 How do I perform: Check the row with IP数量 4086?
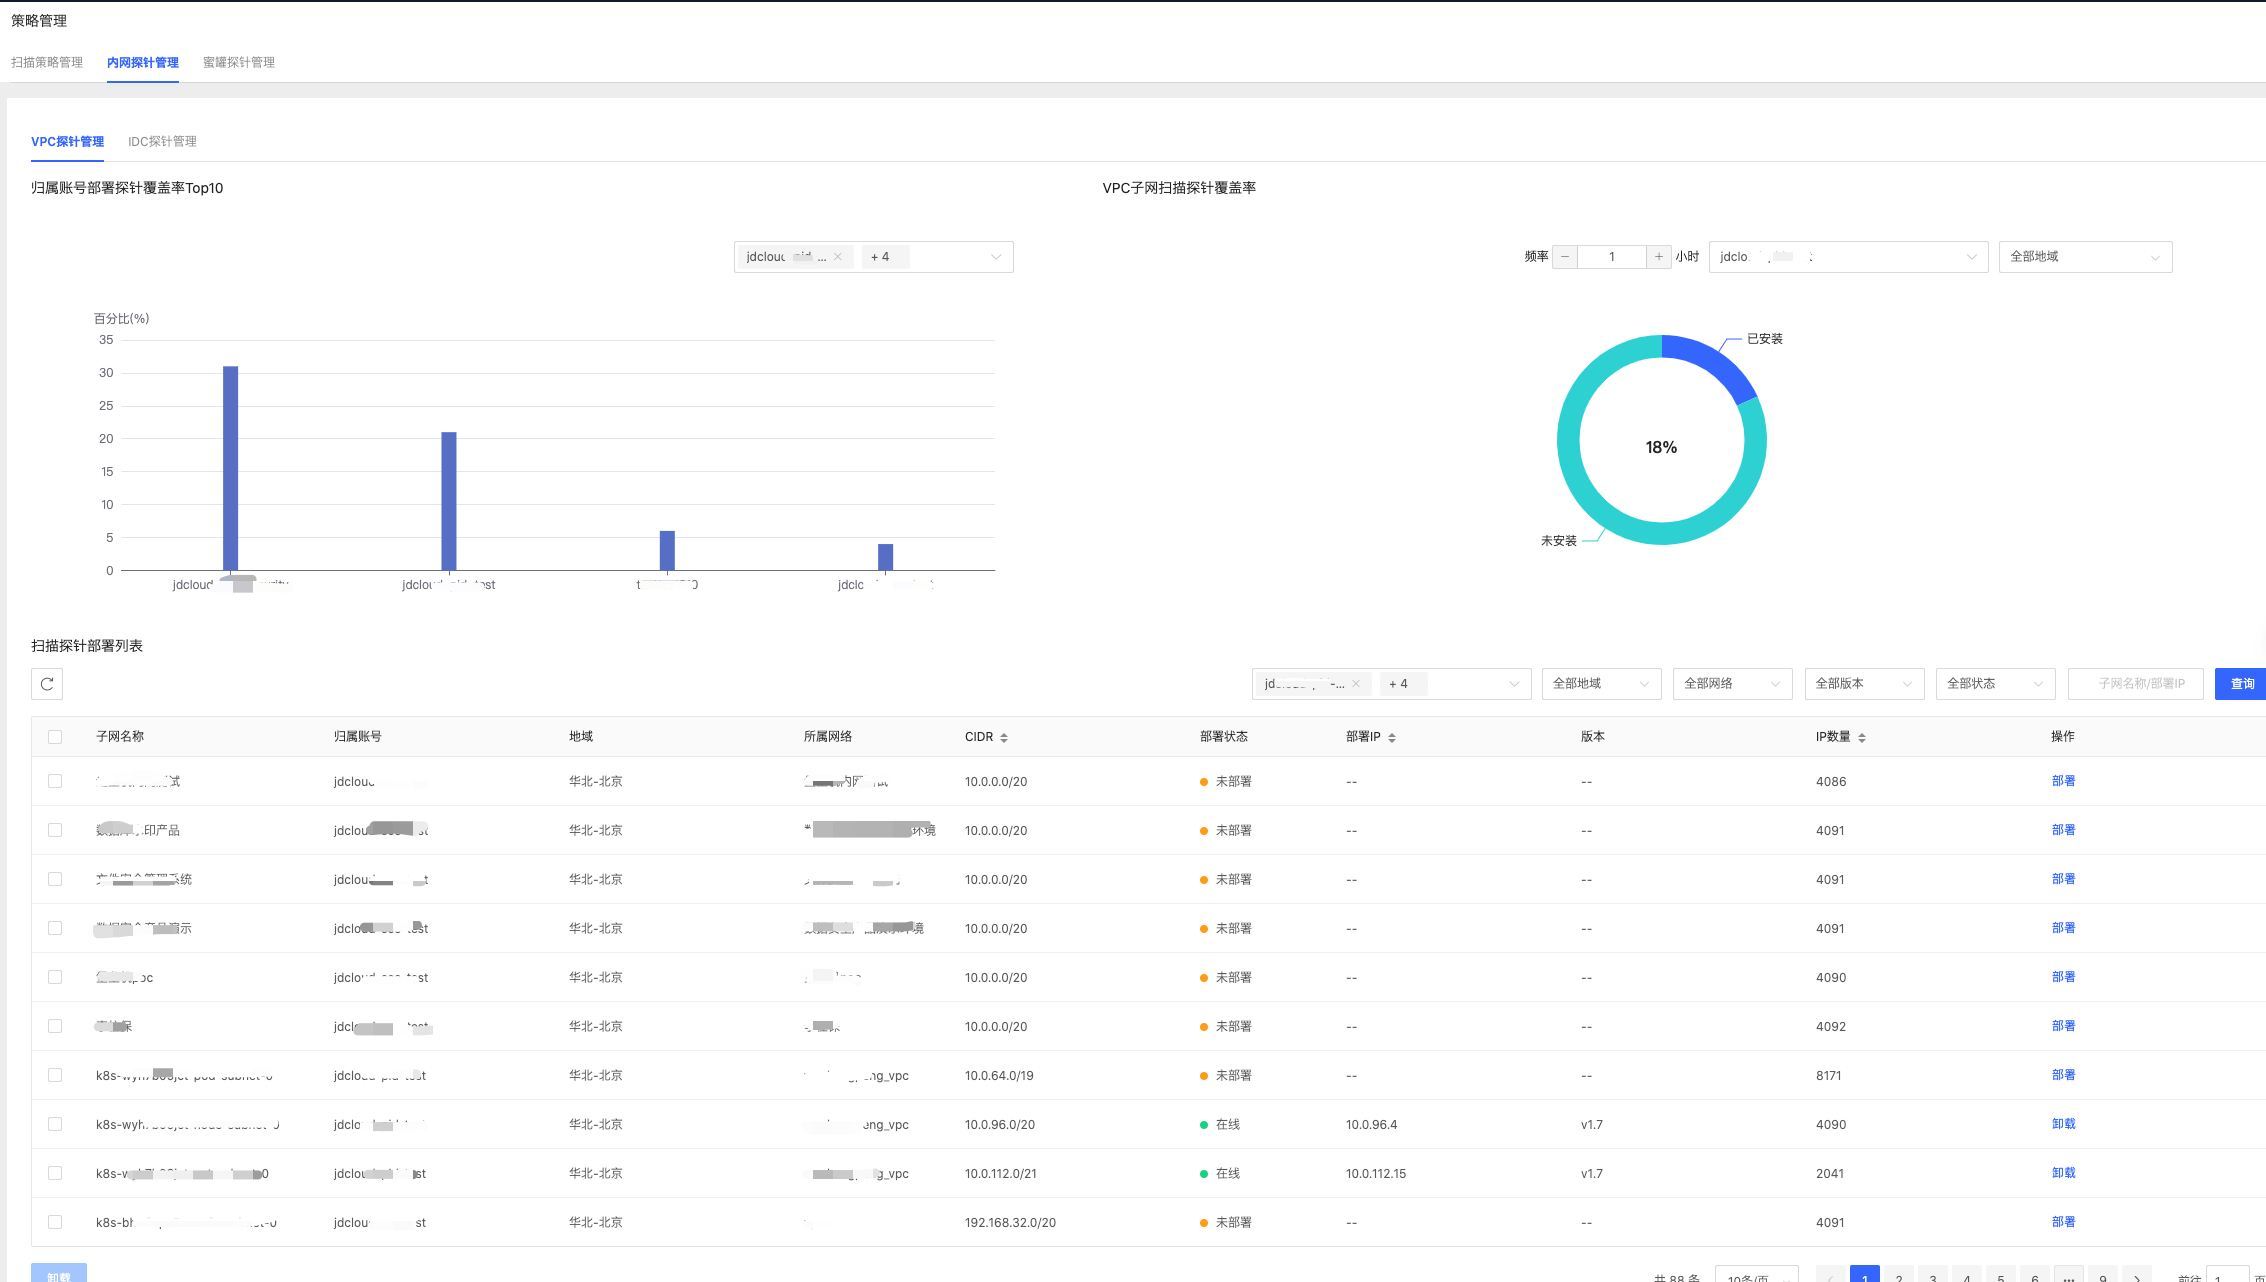point(55,781)
